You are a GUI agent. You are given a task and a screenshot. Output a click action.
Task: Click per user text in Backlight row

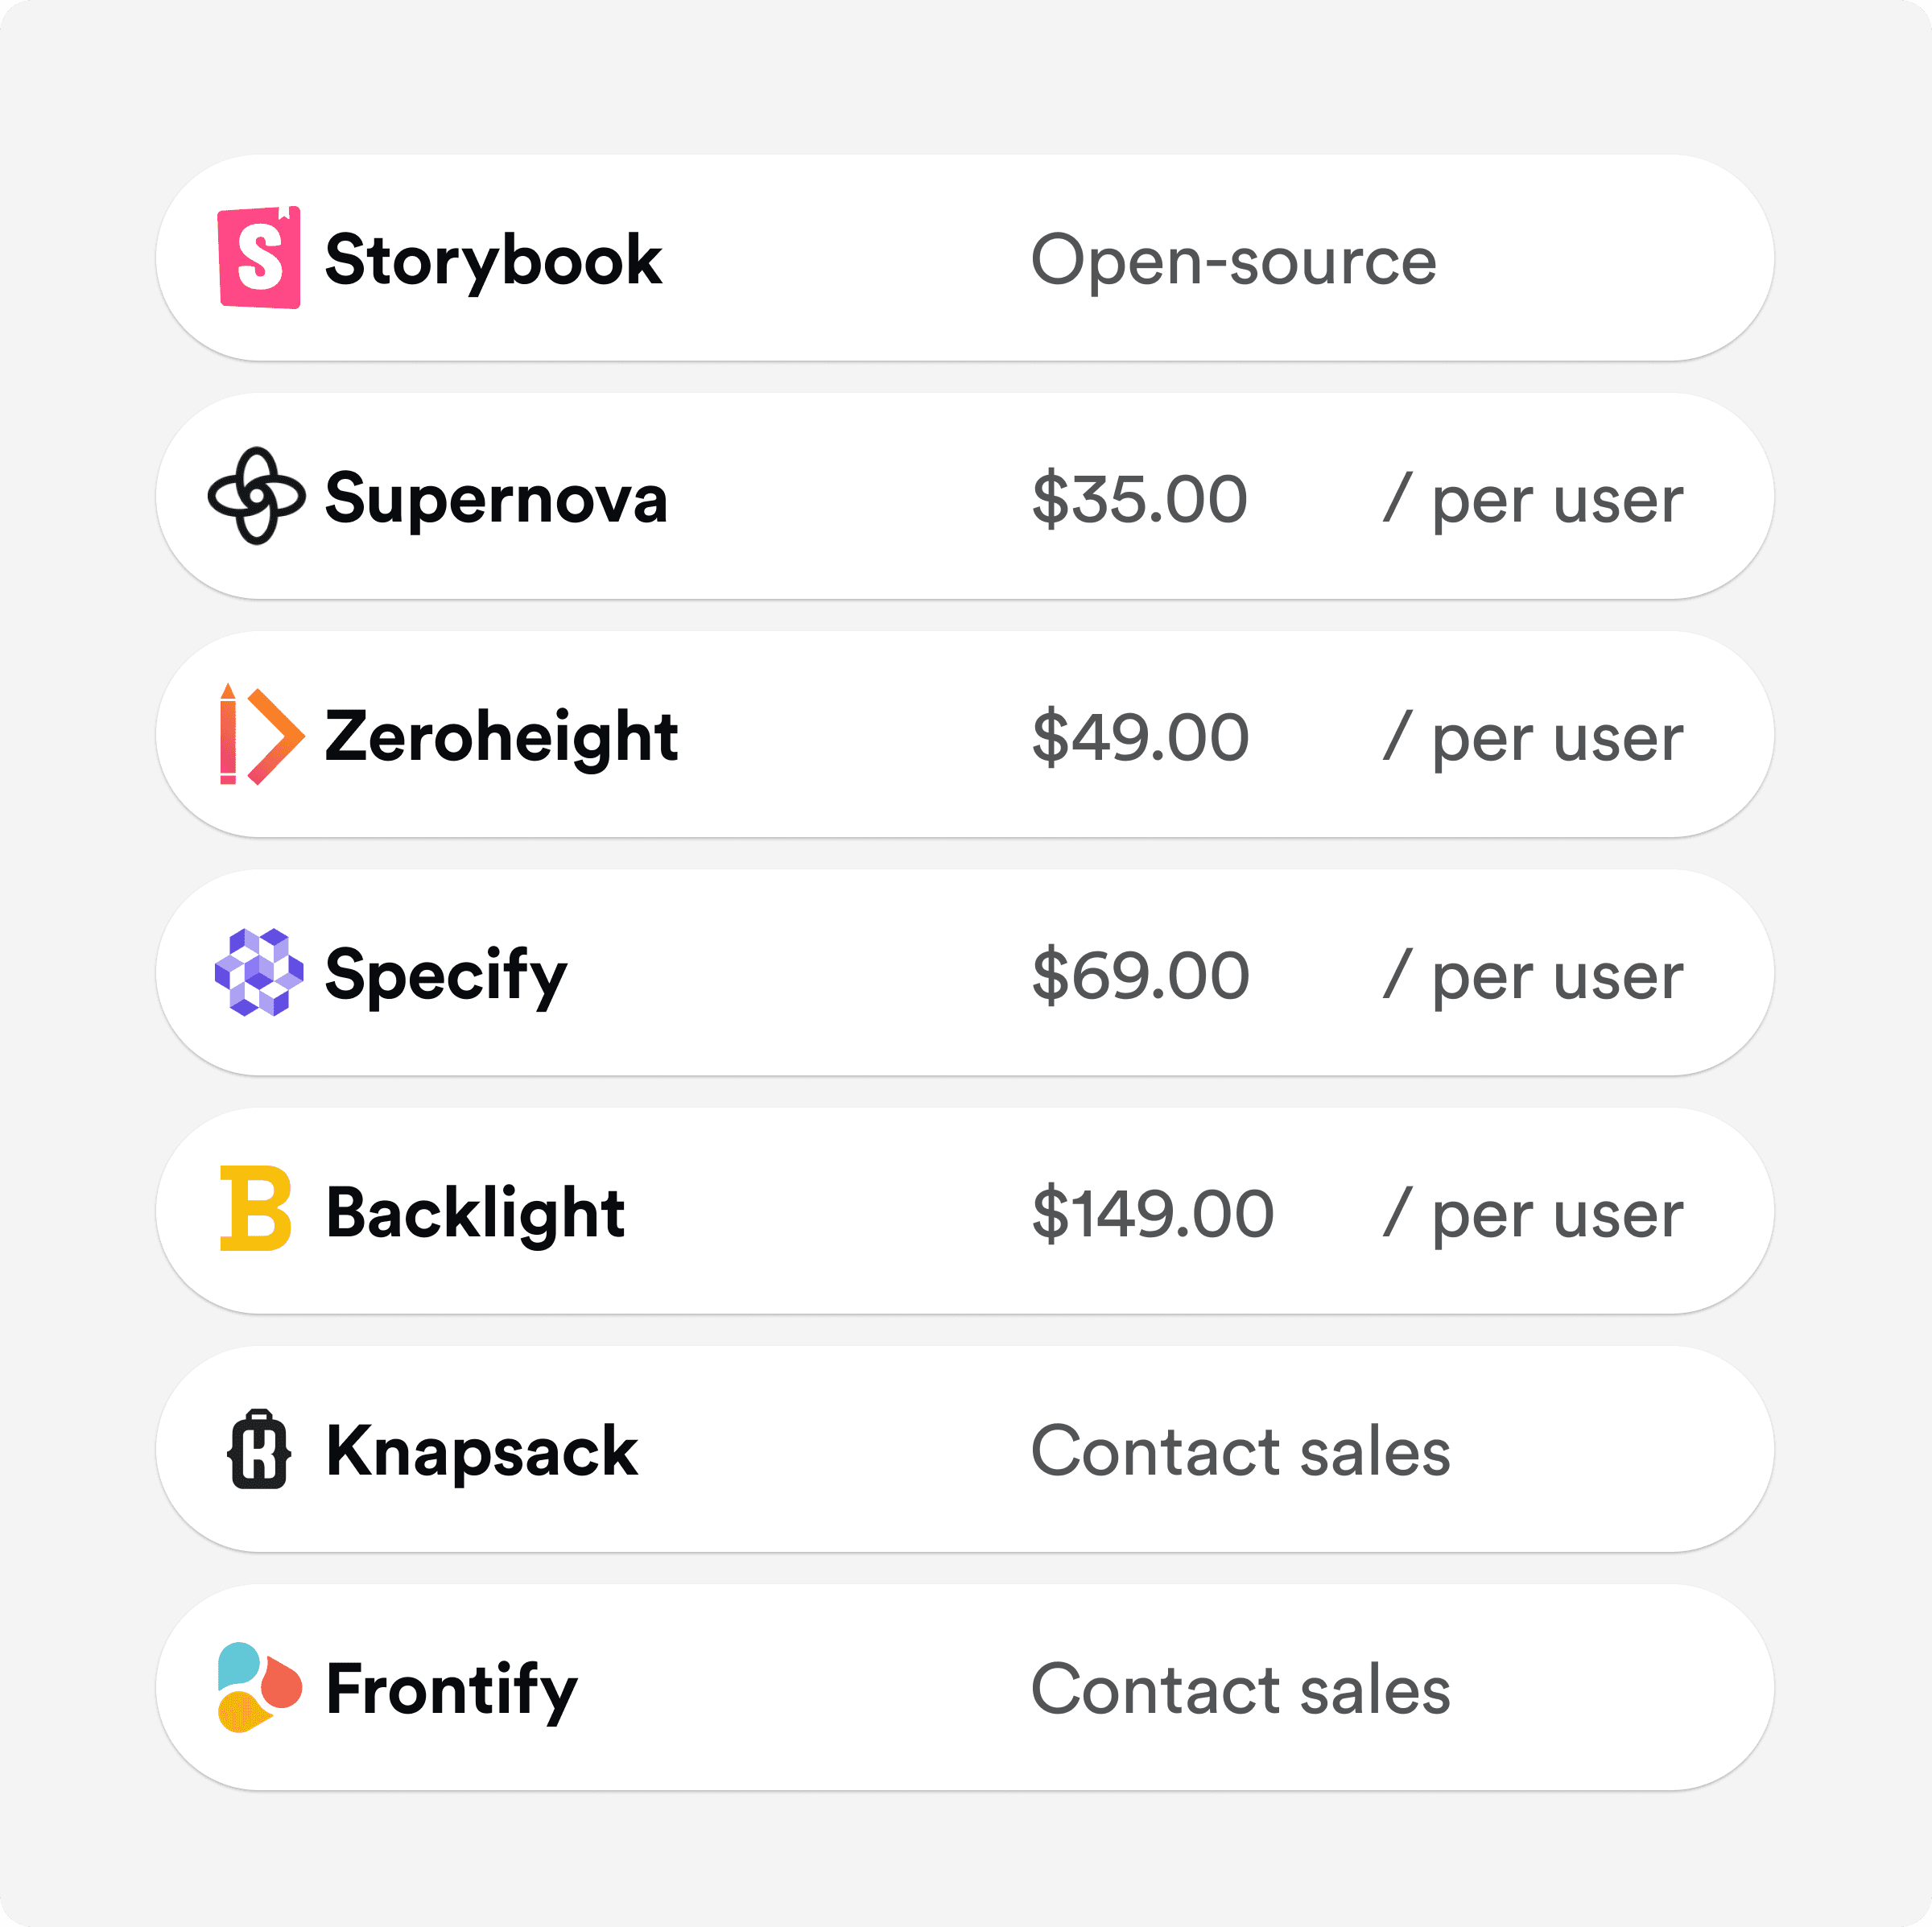pos(1557,1215)
